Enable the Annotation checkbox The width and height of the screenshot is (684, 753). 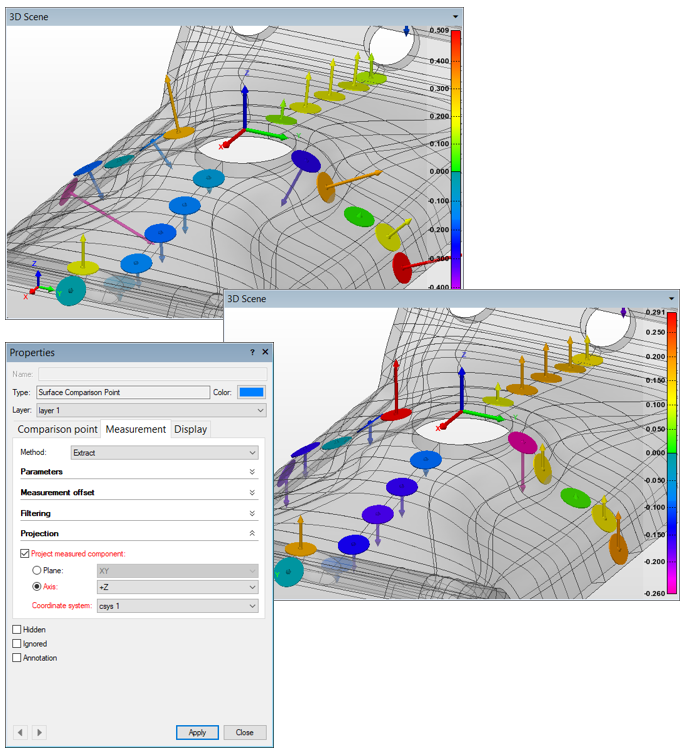pyautogui.click(x=17, y=658)
